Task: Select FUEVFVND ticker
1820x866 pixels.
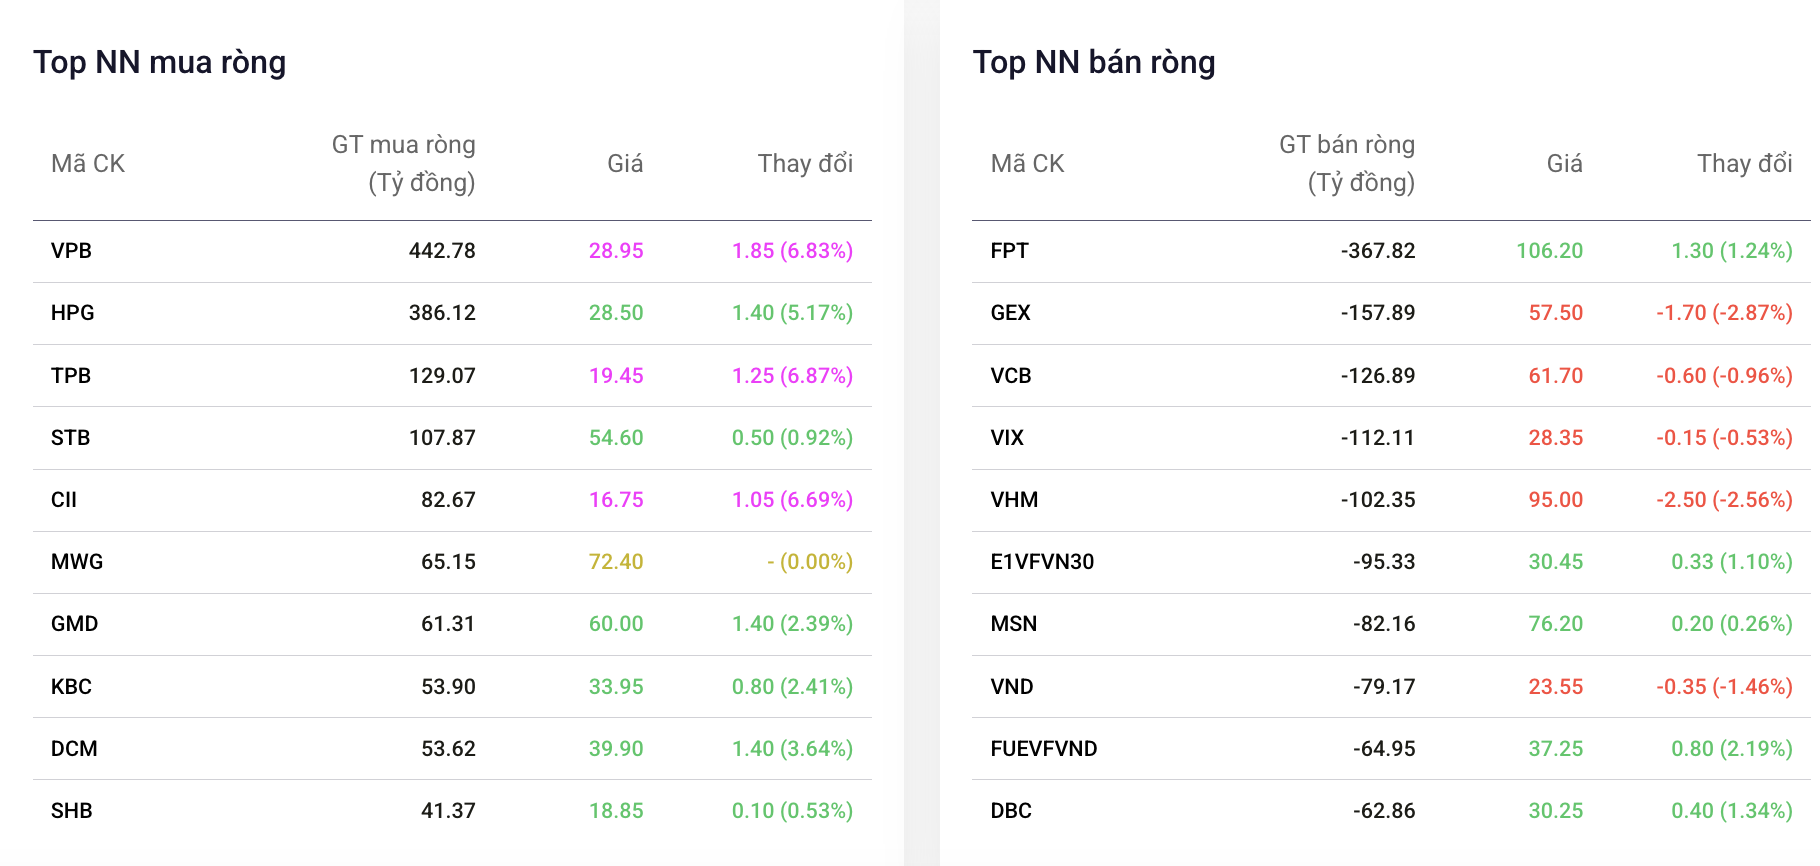Action: click(1044, 749)
